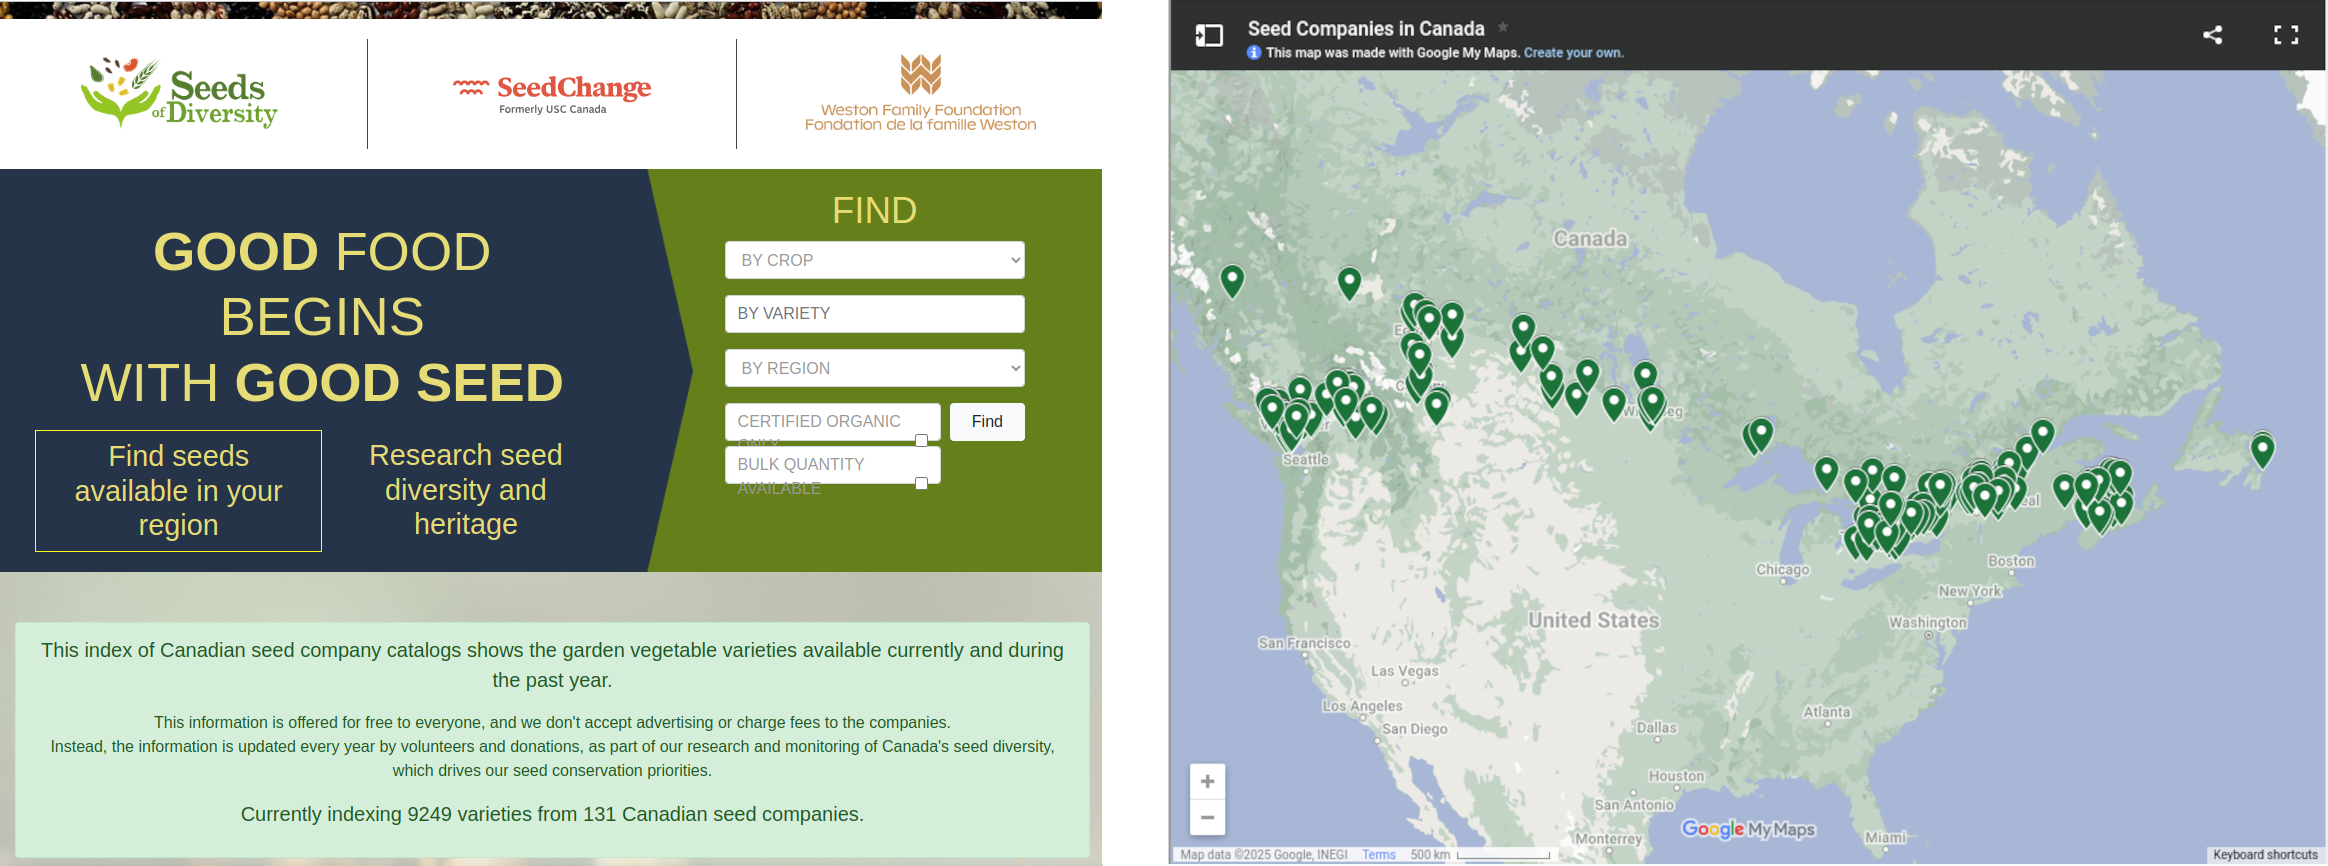Switch to 'Research seed diversity and heritage' tab
The height and width of the screenshot is (866, 2328).
[465, 490]
